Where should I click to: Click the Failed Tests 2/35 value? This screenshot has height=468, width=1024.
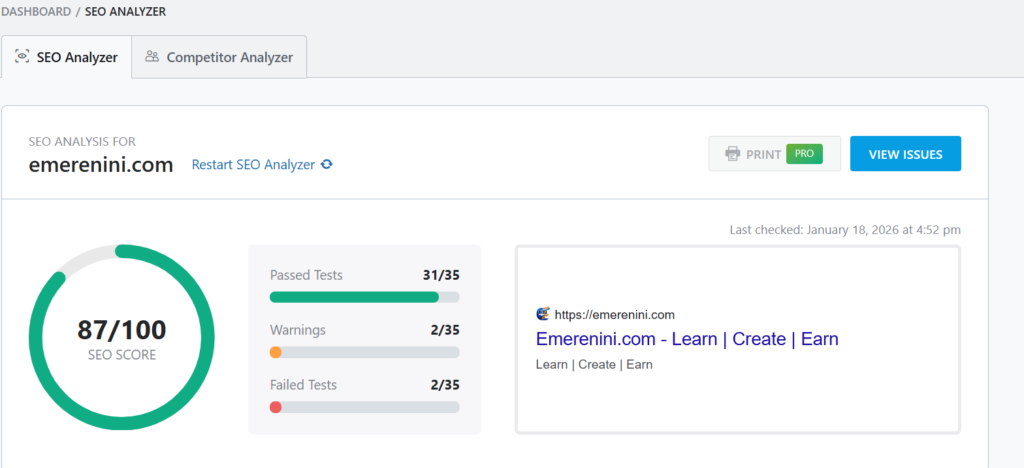(x=445, y=385)
